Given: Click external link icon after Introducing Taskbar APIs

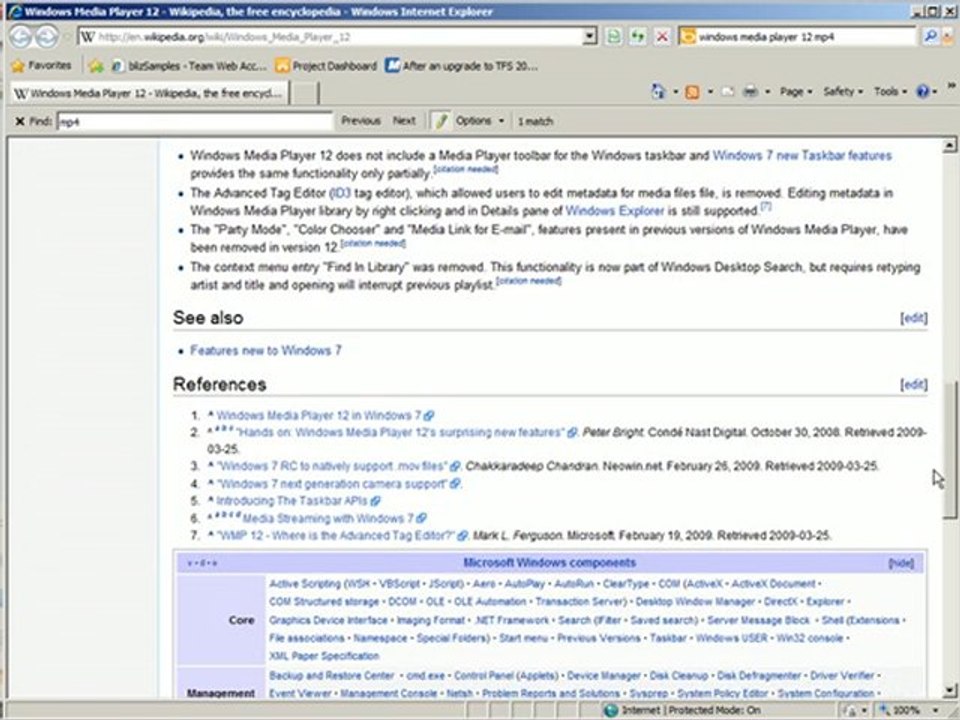Looking at the screenshot, I should pos(375,501).
